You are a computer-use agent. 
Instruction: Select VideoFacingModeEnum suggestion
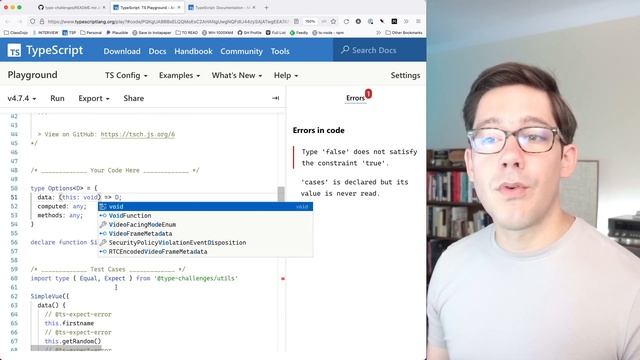point(205,224)
